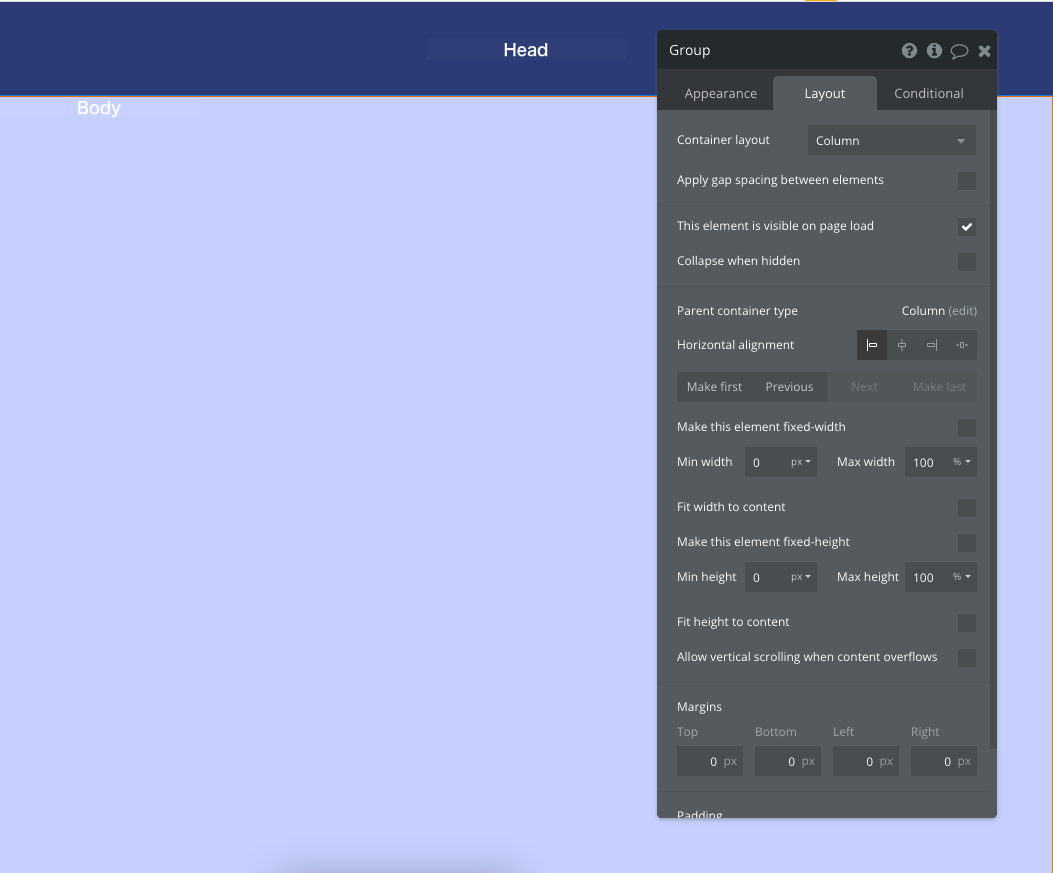Edit the Left margin field
1053x873 pixels.
(866, 762)
